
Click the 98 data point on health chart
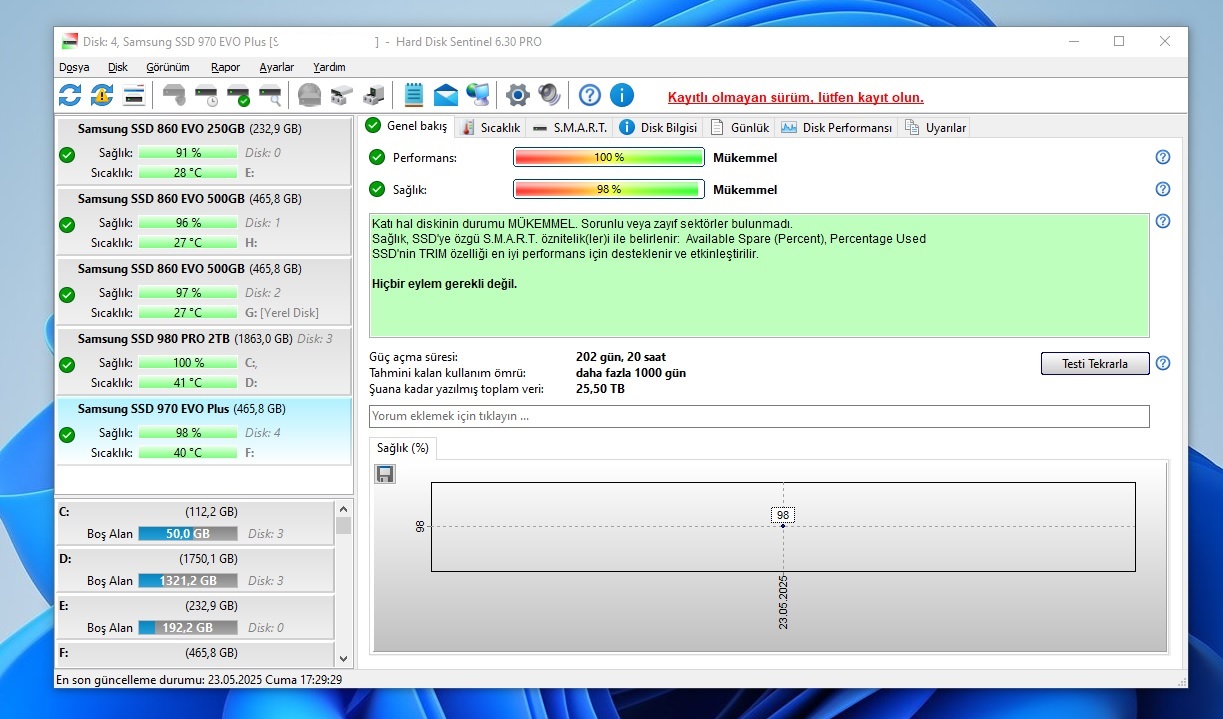click(783, 525)
